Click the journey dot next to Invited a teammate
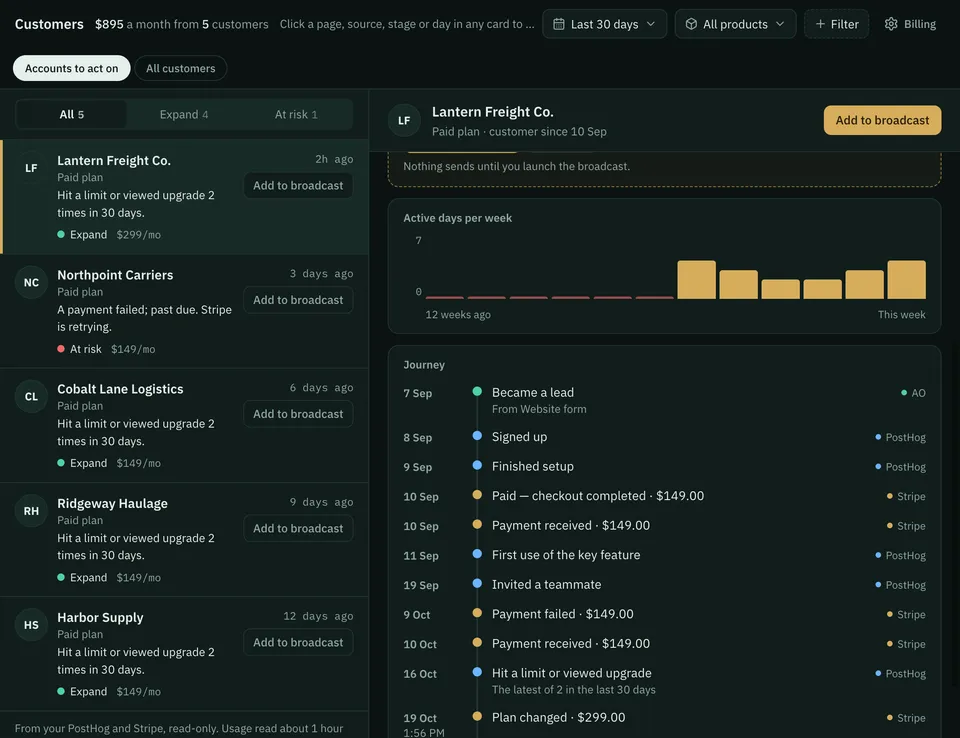This screenshot has width=960, height=738. [477, 583]
